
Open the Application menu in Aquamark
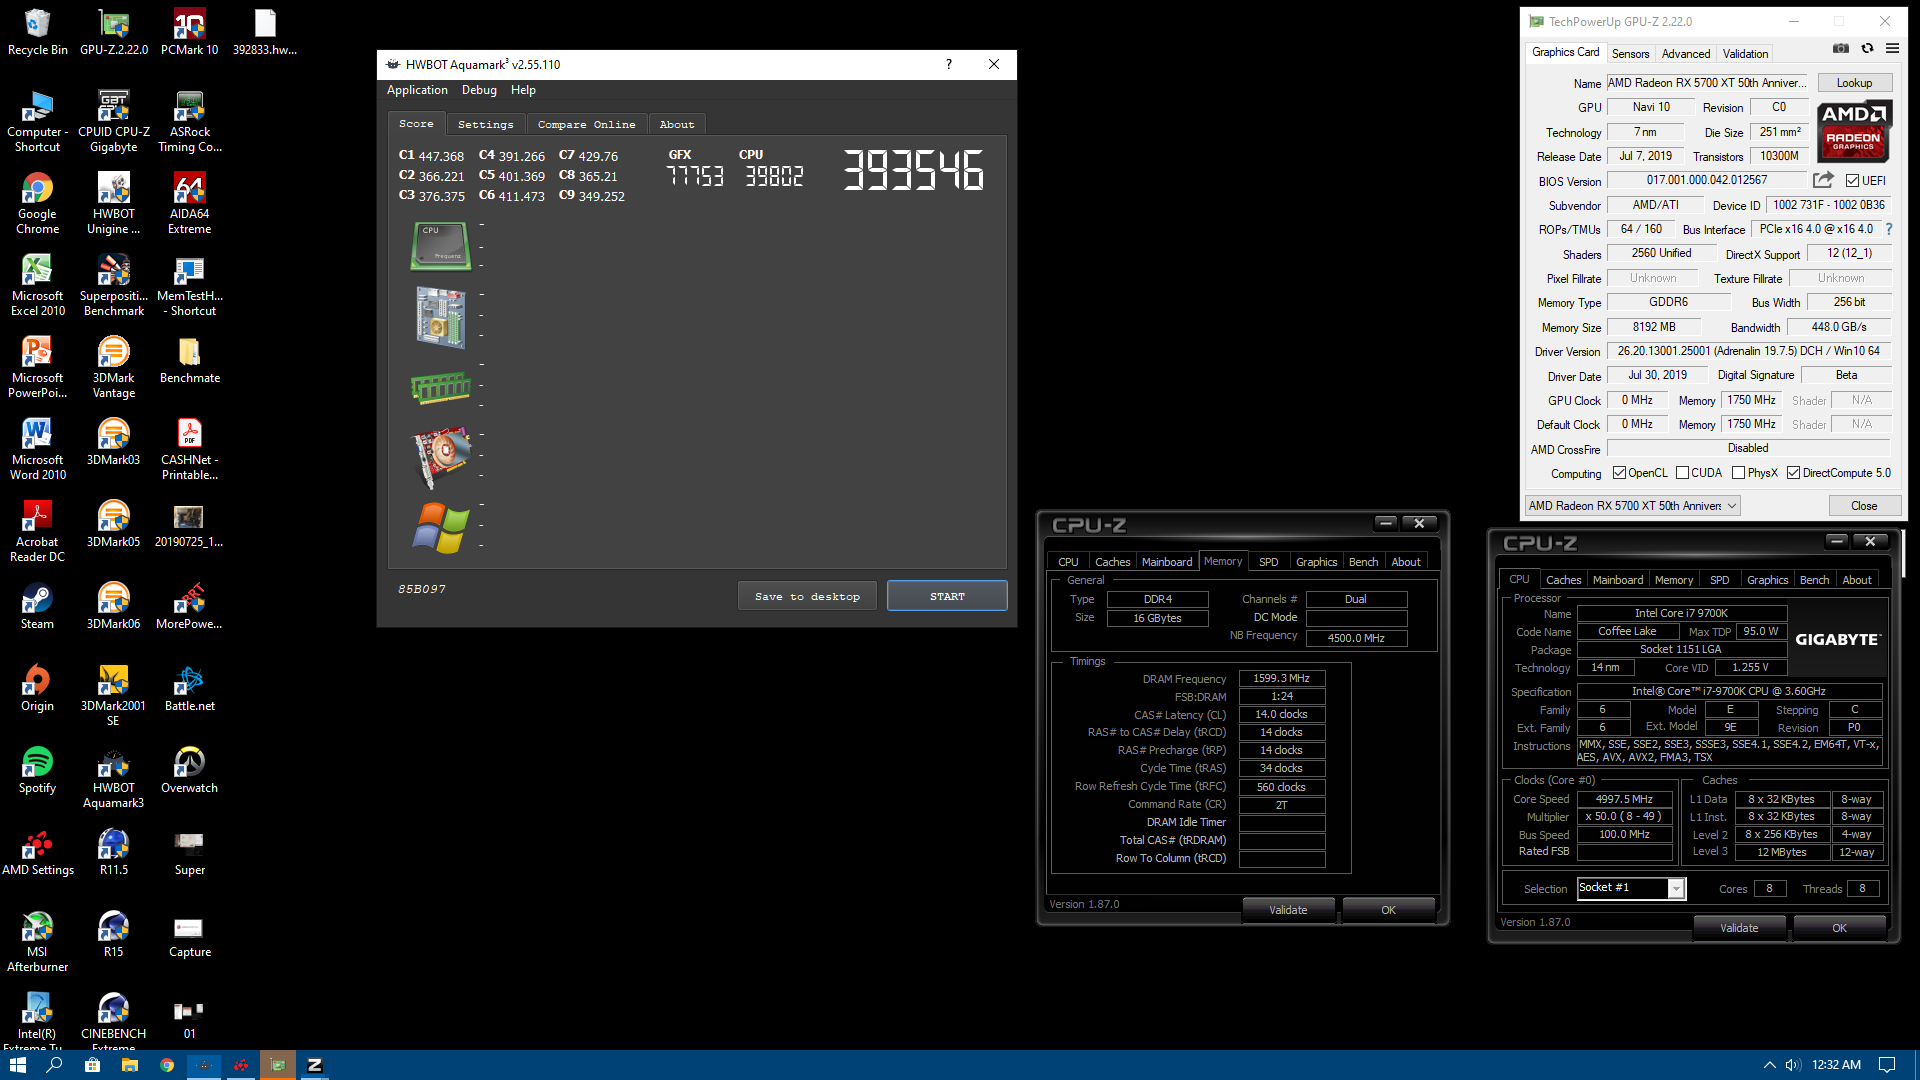point(417,90)
